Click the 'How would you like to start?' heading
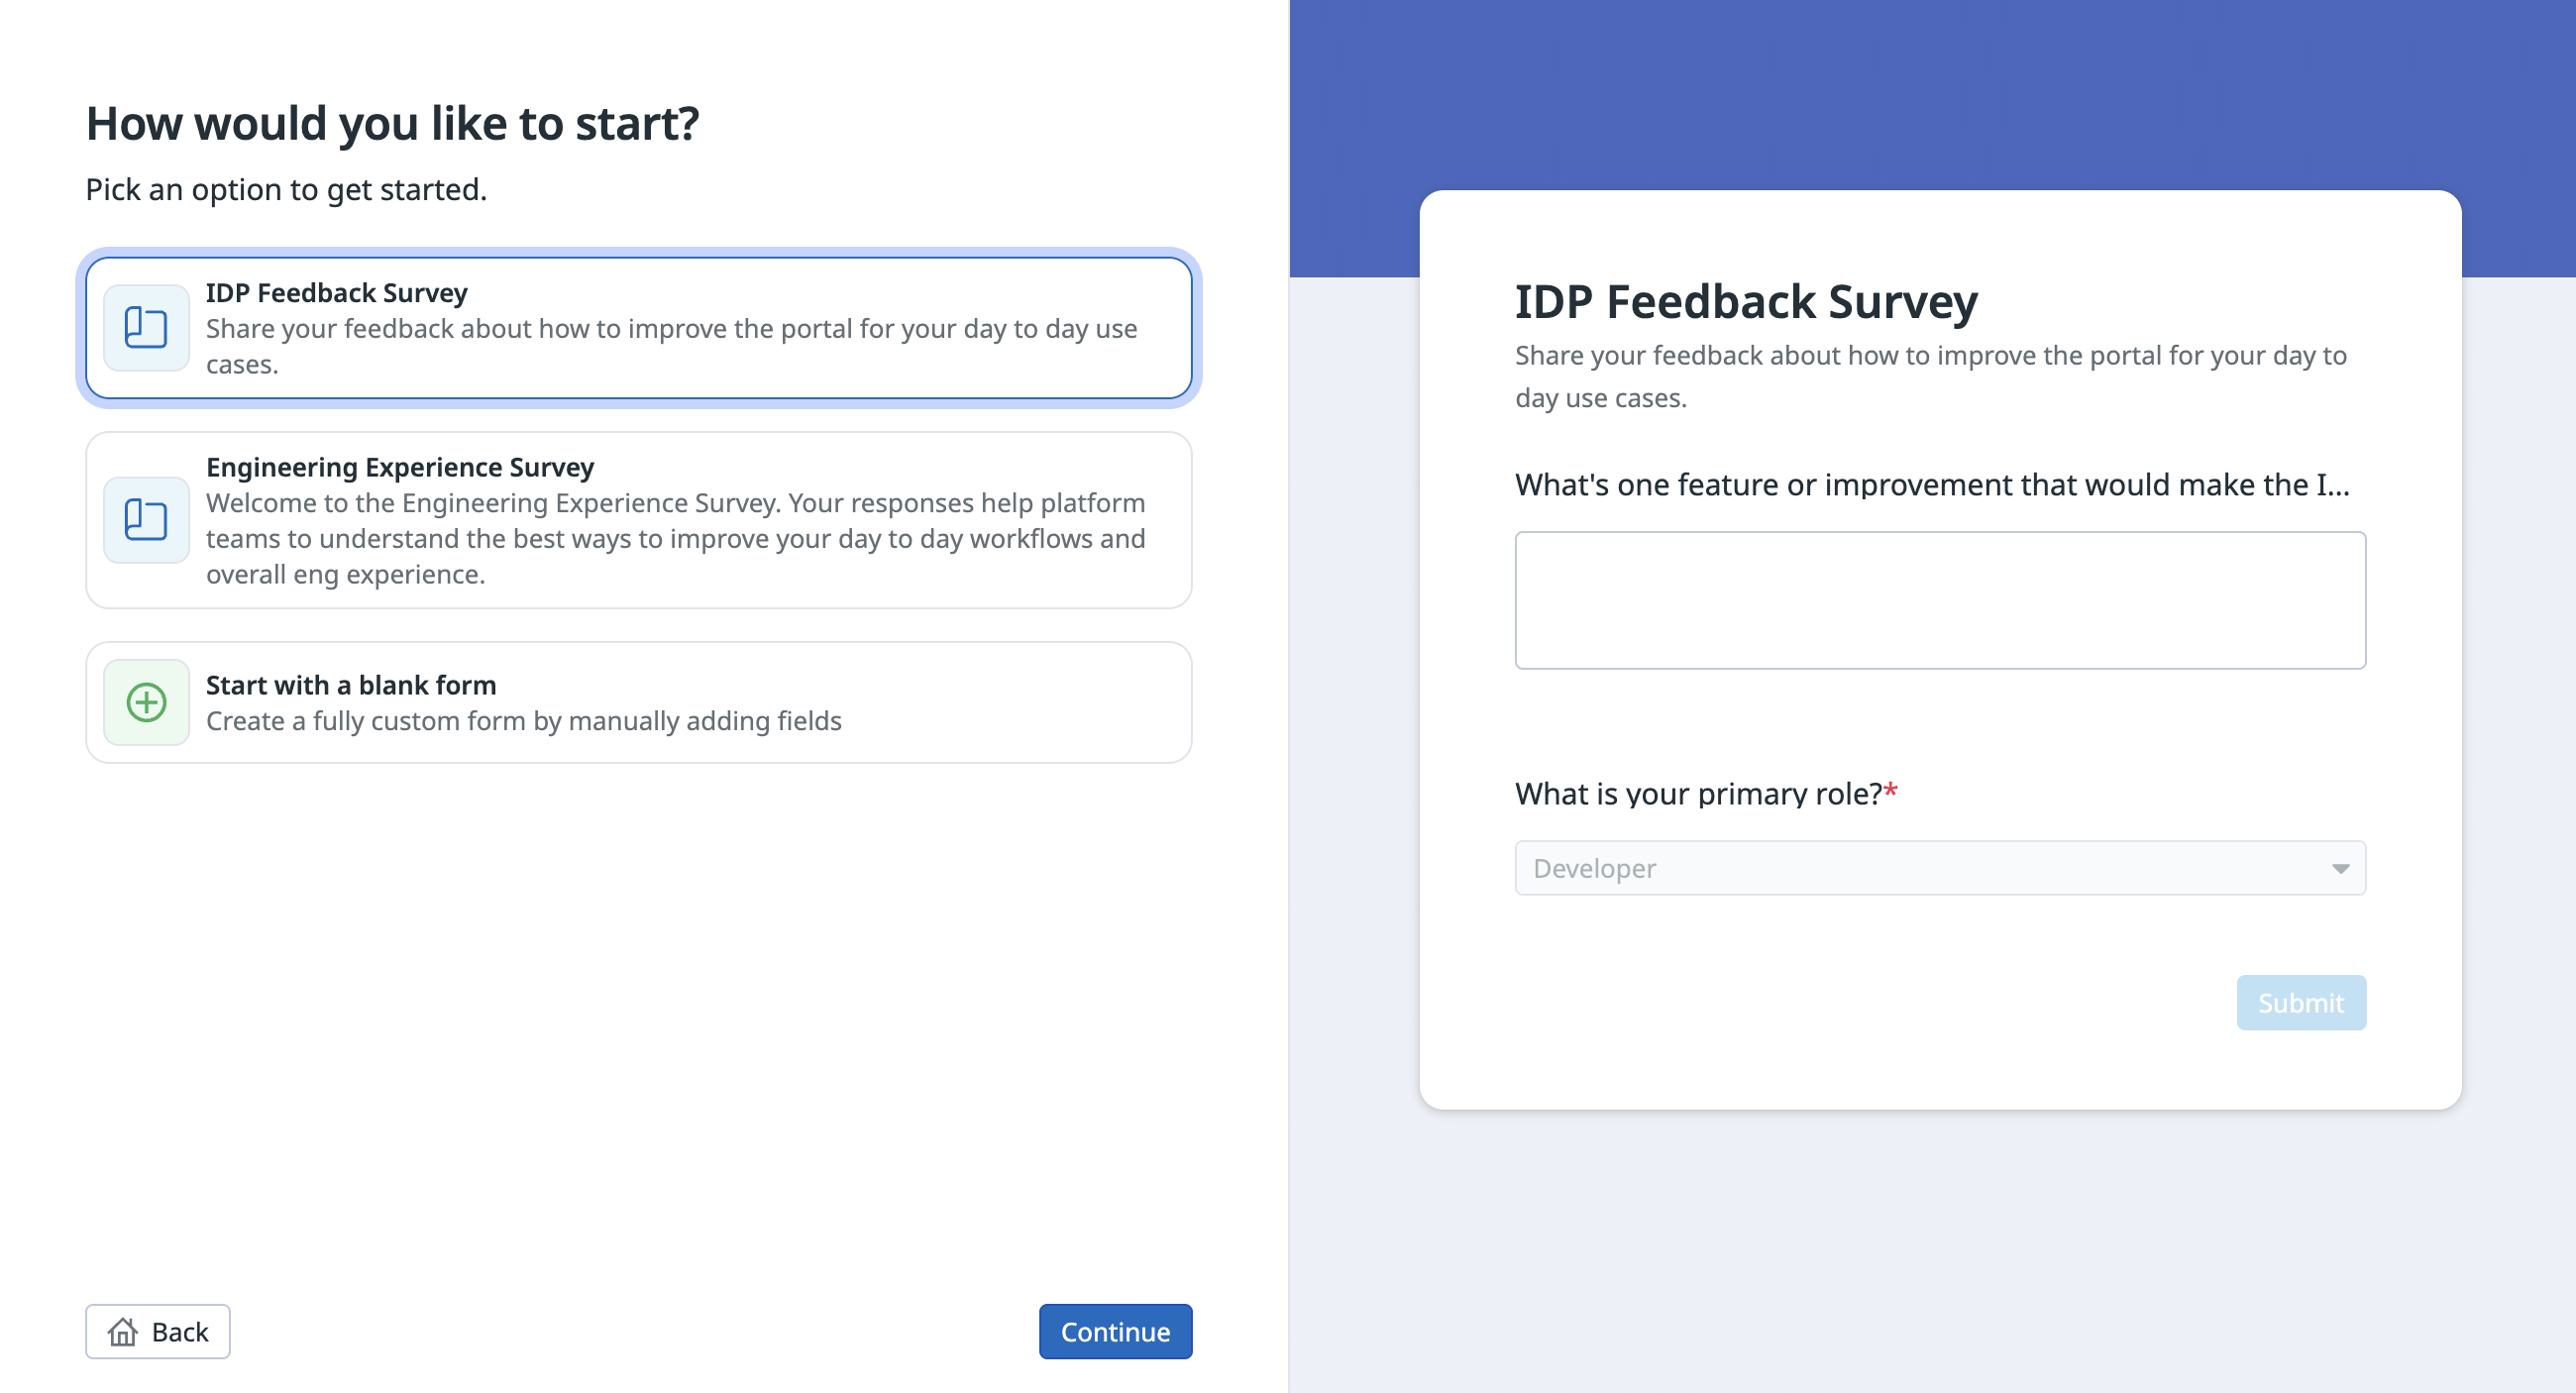The height and width of the screenshot is (1393, 2576). (392, 124)
